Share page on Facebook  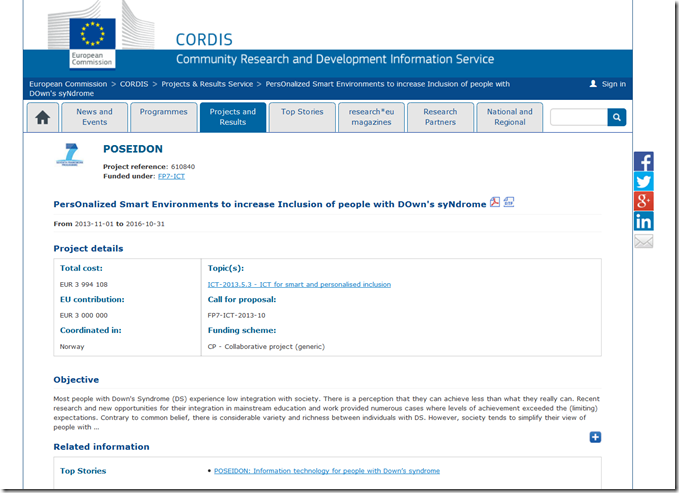643,161
